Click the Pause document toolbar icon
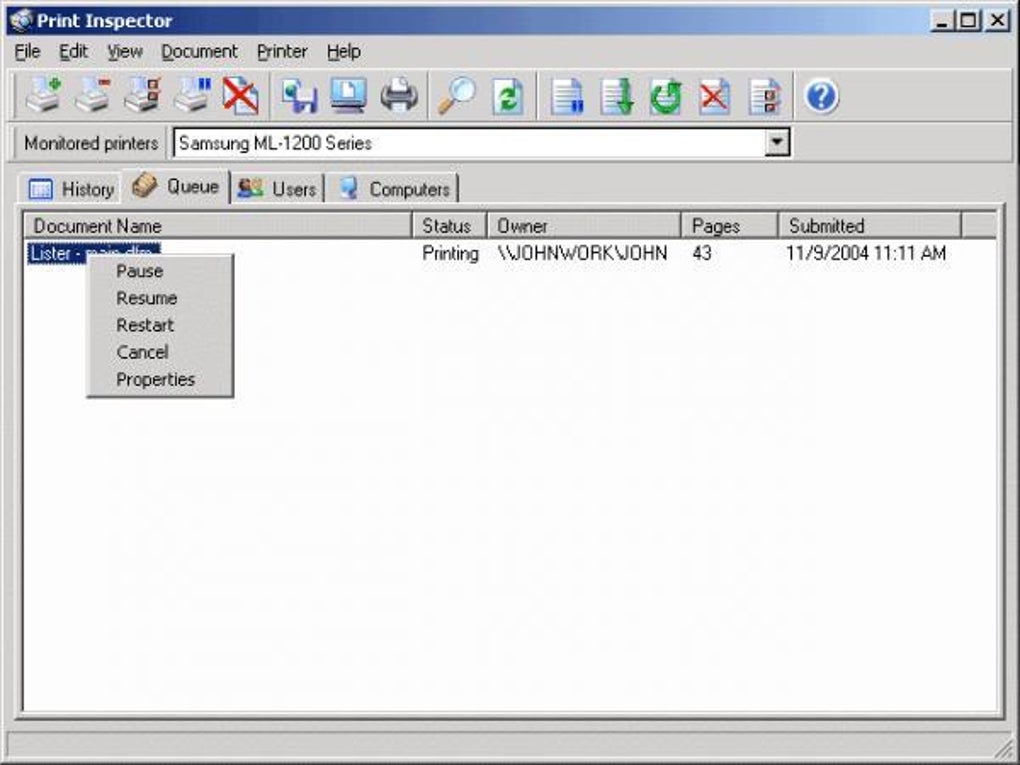 pyautogui.click(x=567, y=96)
